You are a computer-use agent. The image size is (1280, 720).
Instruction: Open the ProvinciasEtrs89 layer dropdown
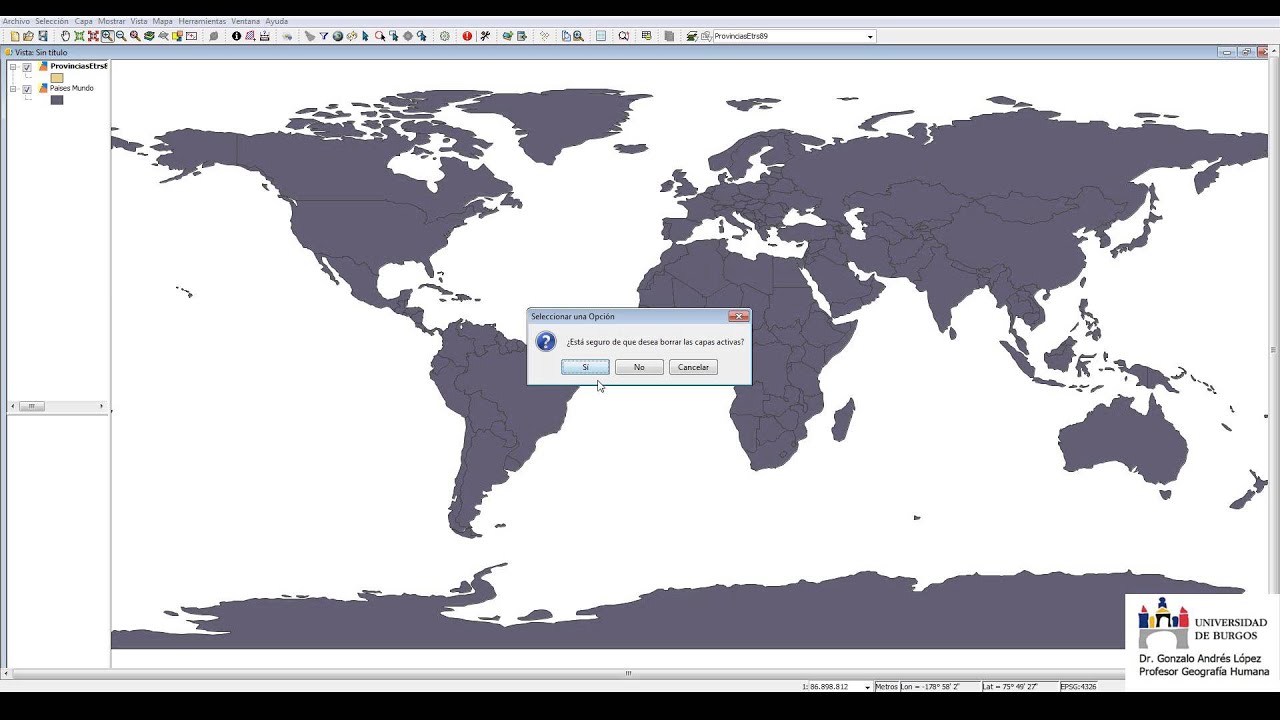(870, 37)
